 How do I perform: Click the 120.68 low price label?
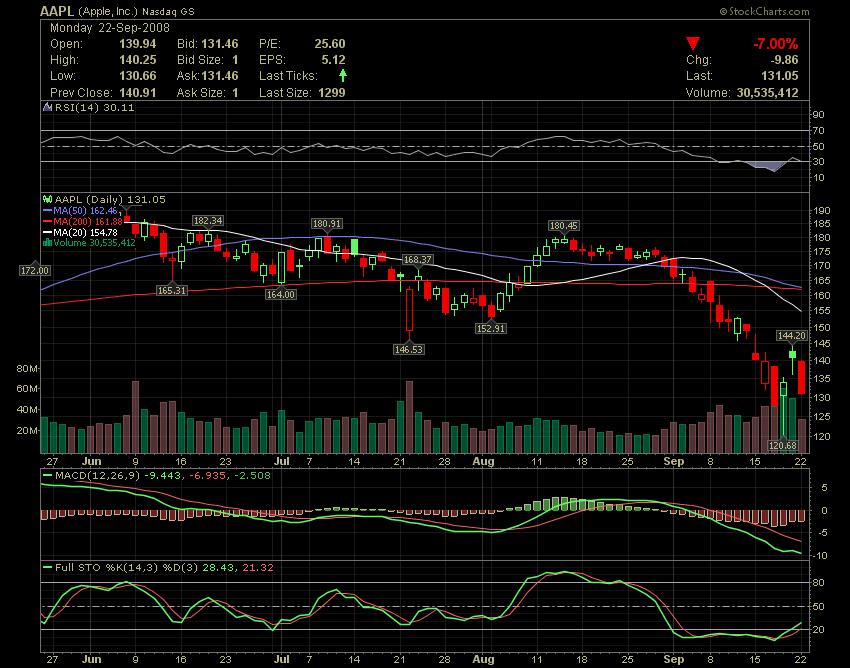pyautogui.click(x=783, y=446)
